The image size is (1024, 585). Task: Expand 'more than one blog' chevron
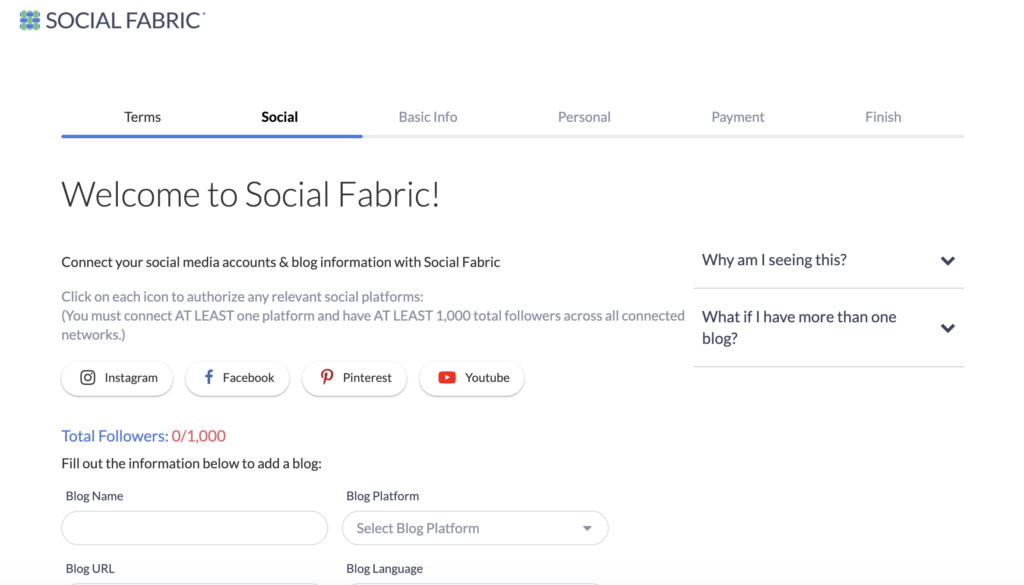pyautogui.click(x=948, y=328)
